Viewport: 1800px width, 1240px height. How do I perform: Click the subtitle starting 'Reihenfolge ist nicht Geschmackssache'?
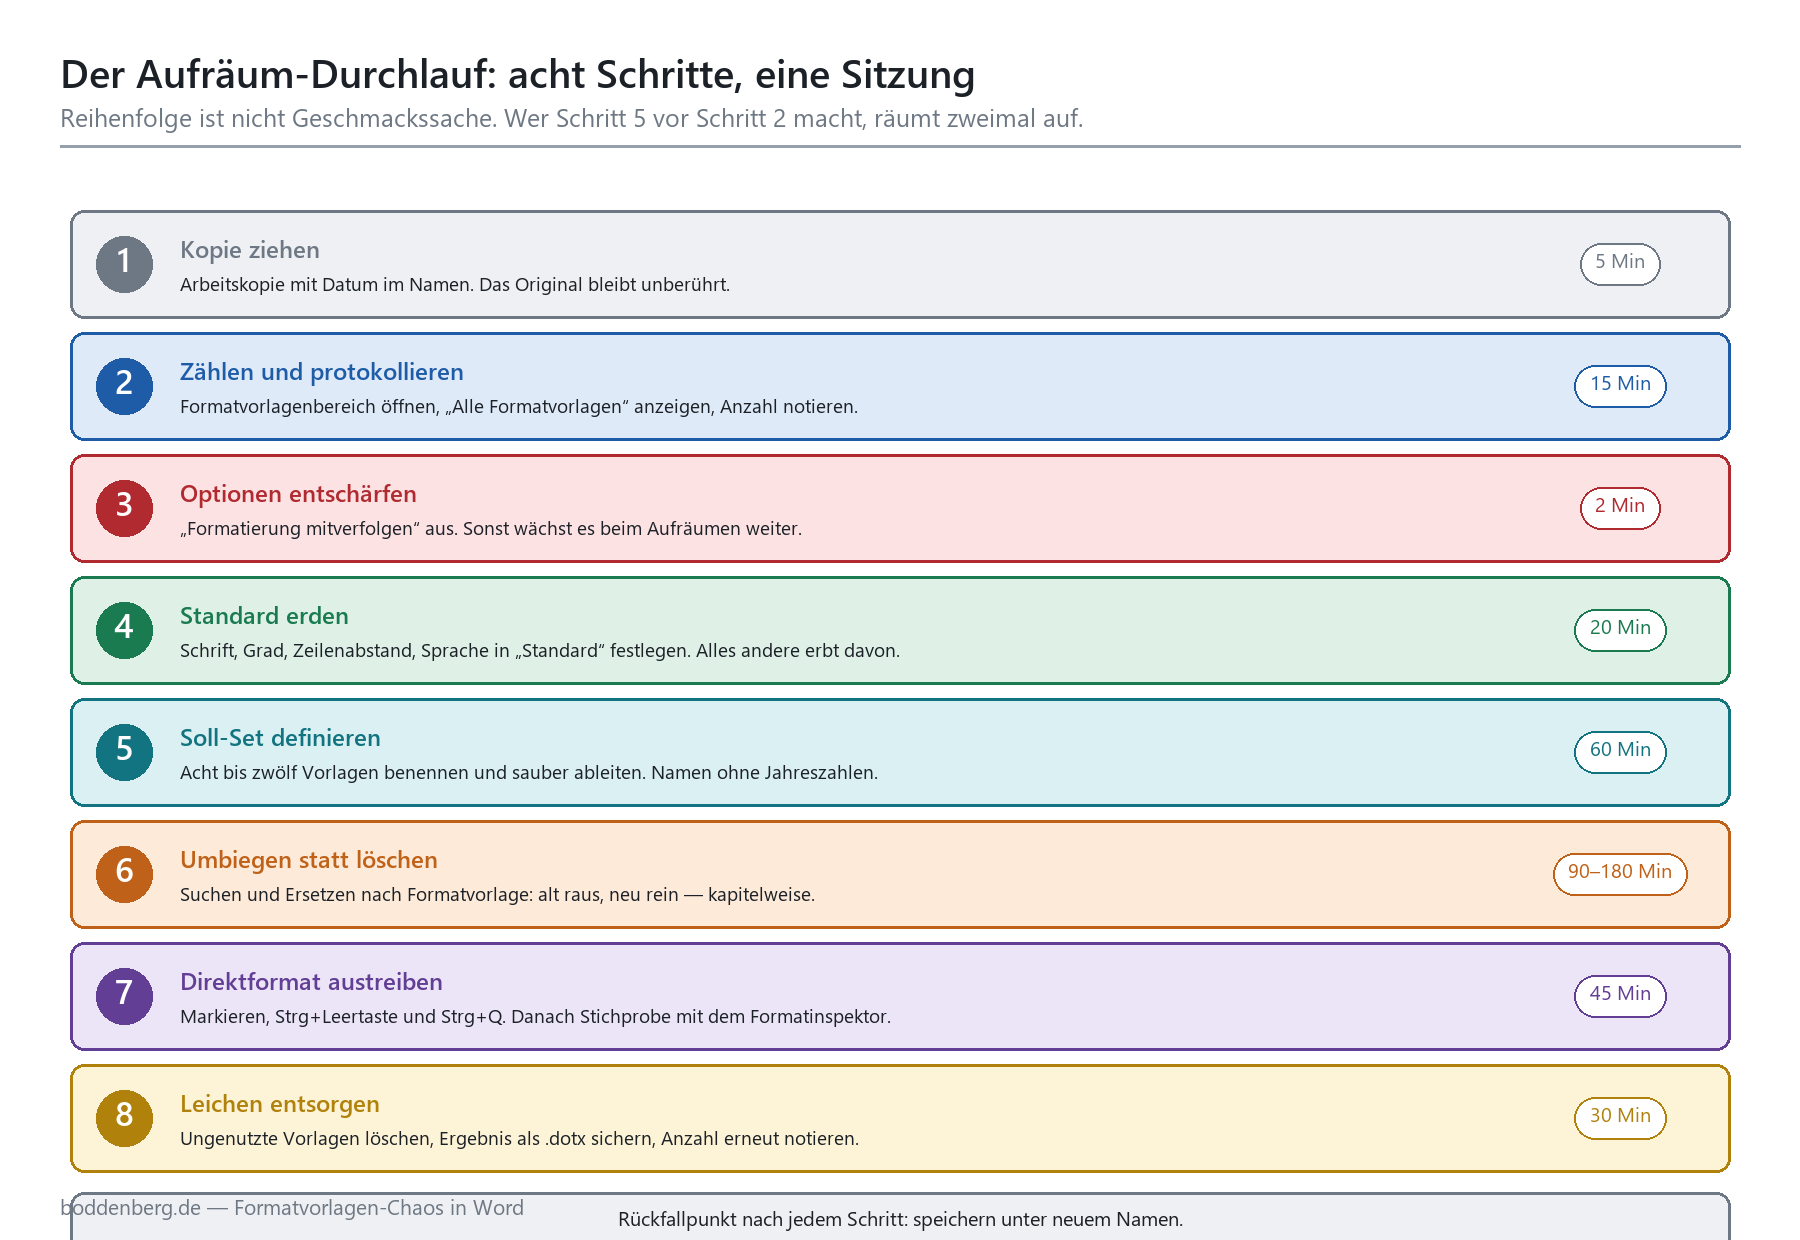(x=572, y=119)
